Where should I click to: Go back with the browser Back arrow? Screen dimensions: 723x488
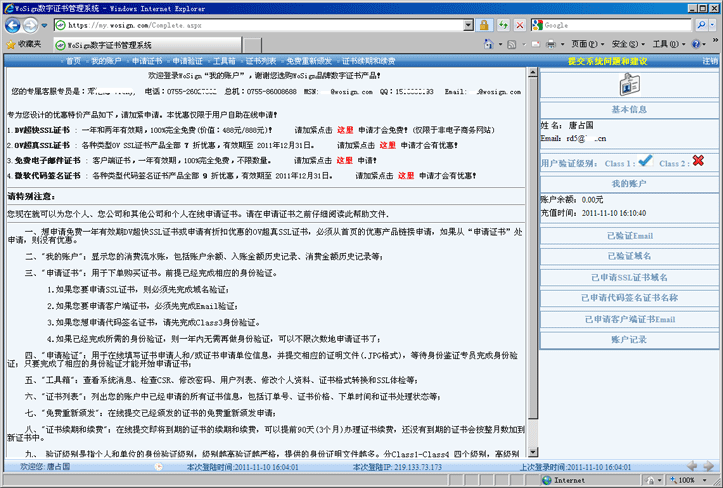click(x=12, y=25)
